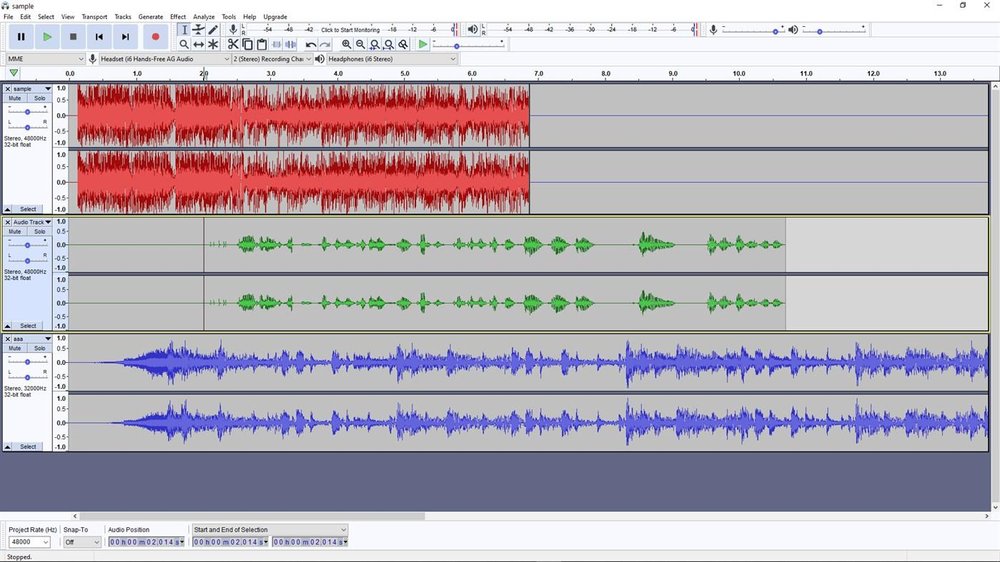Select the Zoom magnifier tool
Image resolution: width=1000 pixels, height=562 pixels.
click(x=184, y=44)
